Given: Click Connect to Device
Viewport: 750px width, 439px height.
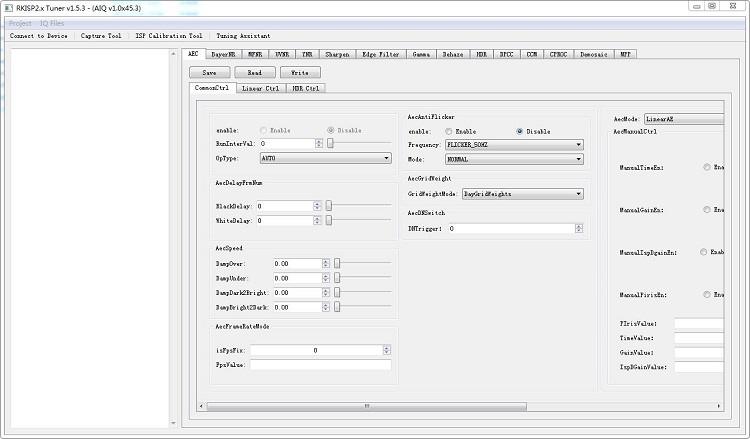Looking at the screenshot, I should coord(38,36).
